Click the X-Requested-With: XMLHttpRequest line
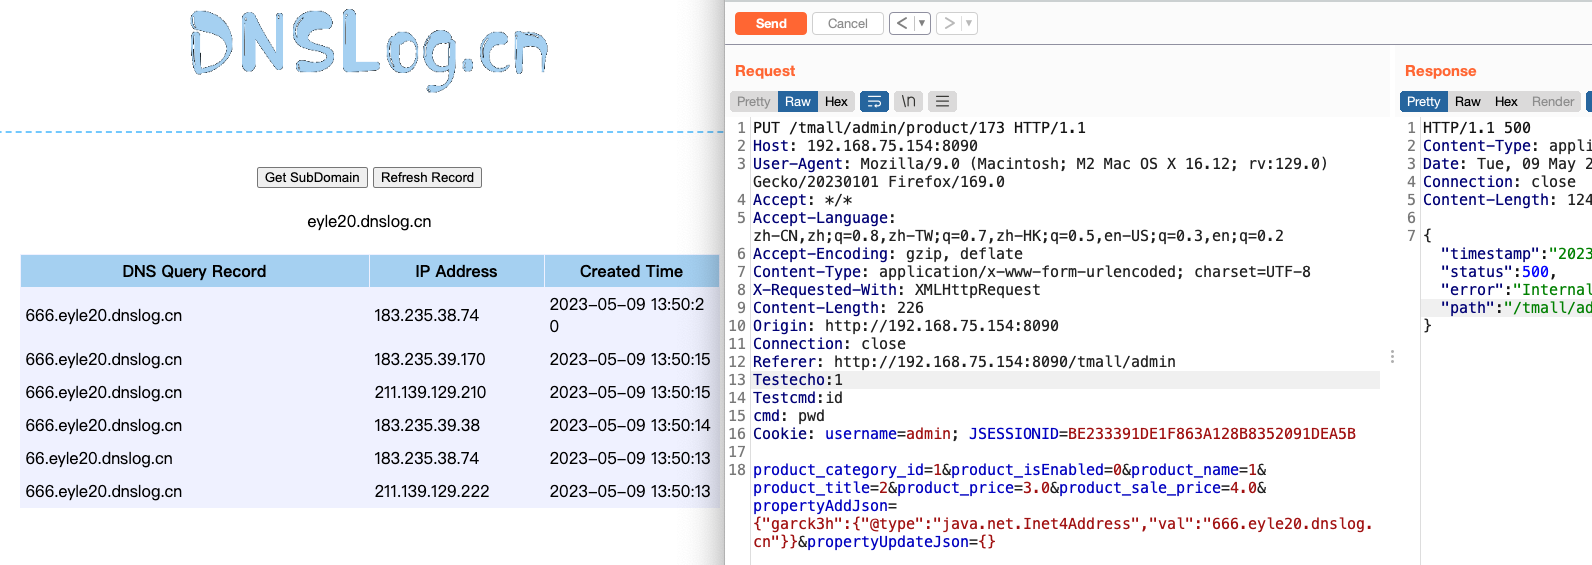The image size is (1592, 565). point(896,289)
